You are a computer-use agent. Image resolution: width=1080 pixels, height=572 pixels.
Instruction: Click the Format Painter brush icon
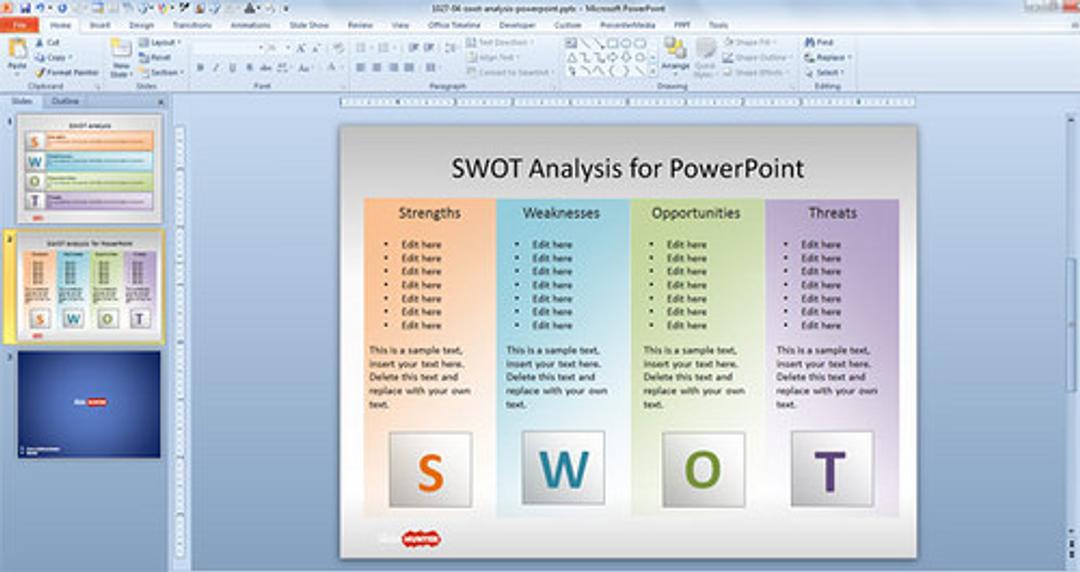[x=40, y=72]
